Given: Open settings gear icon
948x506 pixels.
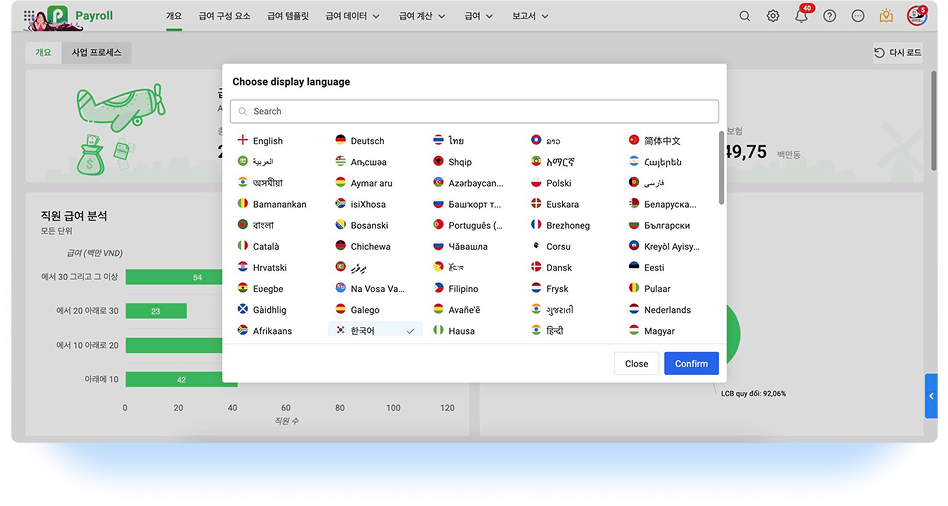Looking at the screenshot, I should 773,16.
